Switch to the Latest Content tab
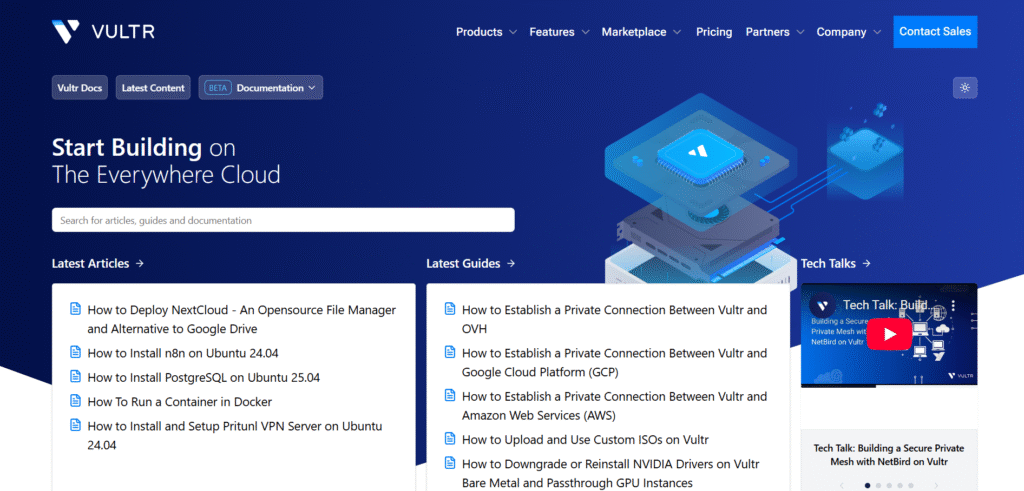Image resolution: width=1024 pixels, height=491 pixels. pyautogui.click(x=153, y=88)
